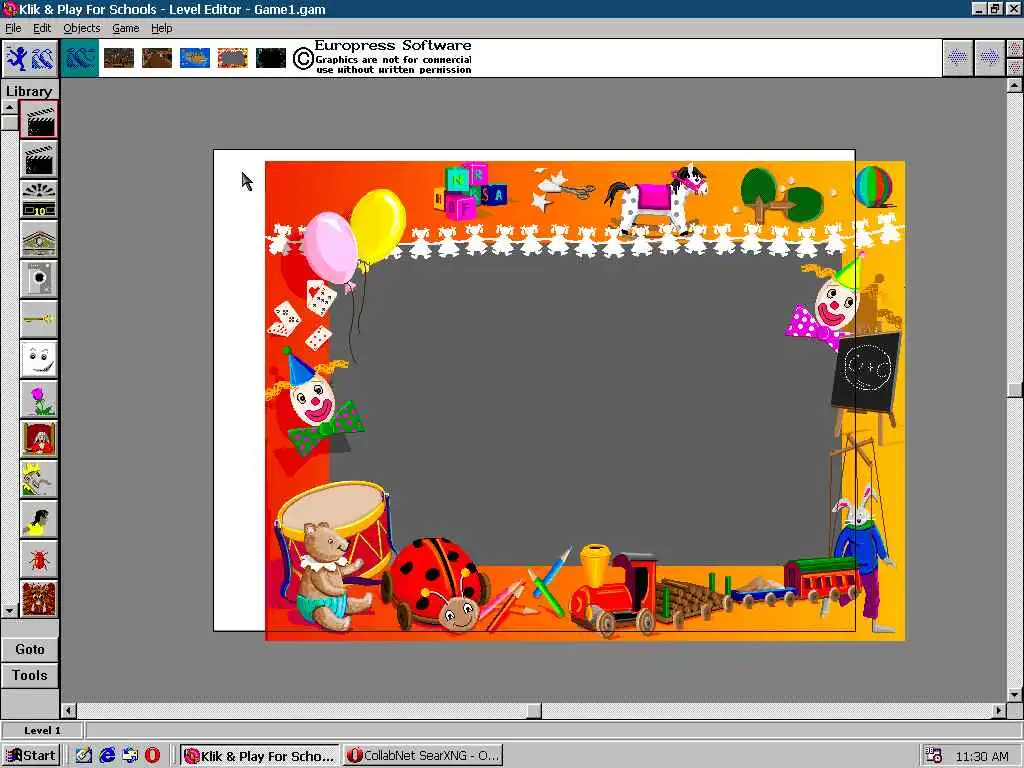Click the toy-frame backdrop in play area
The width and height of the screenshot is (1024, 768).
click(584, 400)
